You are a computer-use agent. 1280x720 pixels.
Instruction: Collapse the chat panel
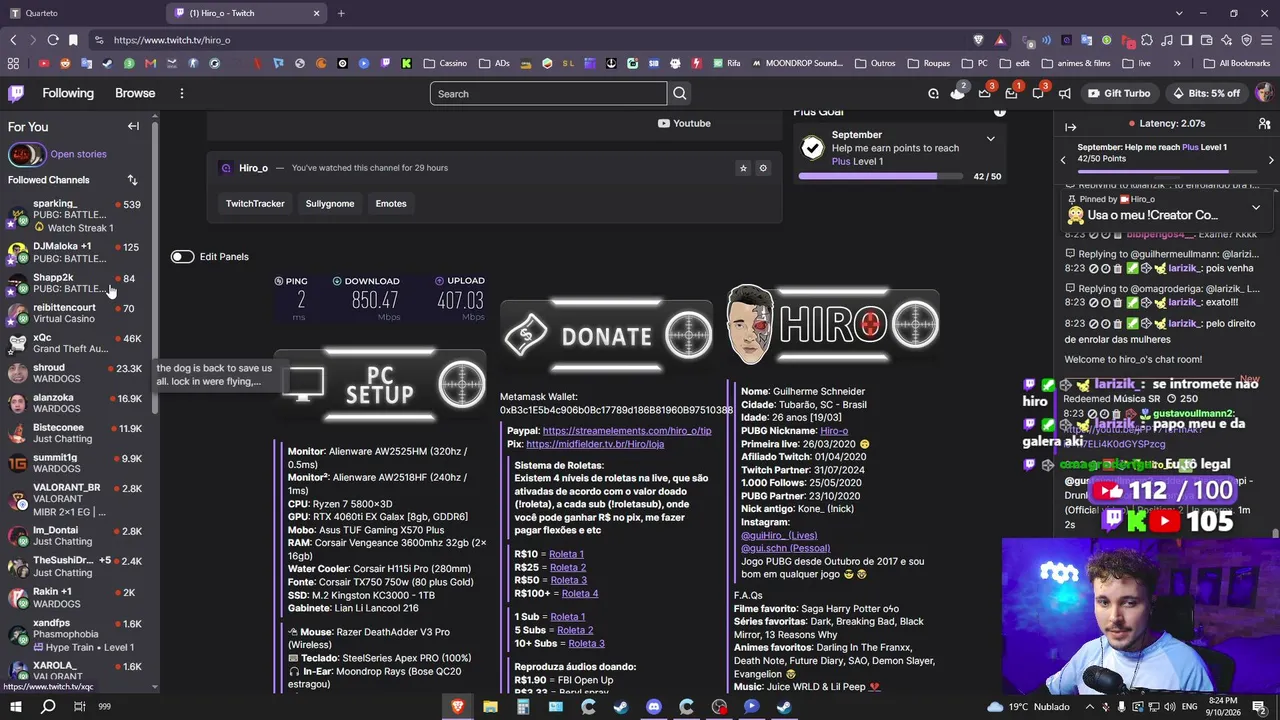click(1070, 127)
